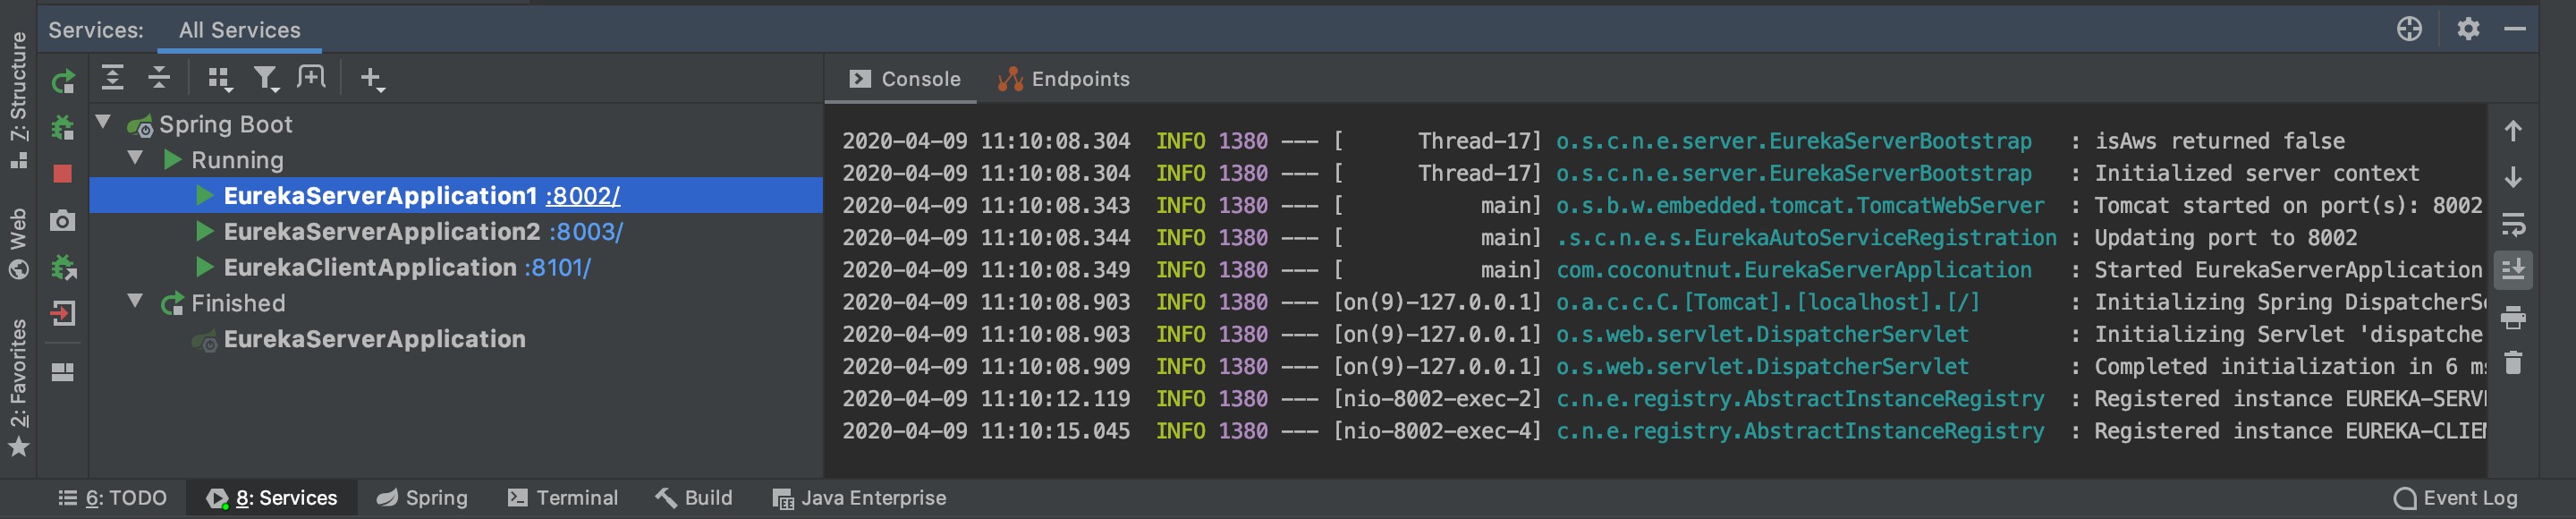The height and width of the screenshot is (519, 2576).
Task: Open the Group By dropdown
Action: coord(219,78)
